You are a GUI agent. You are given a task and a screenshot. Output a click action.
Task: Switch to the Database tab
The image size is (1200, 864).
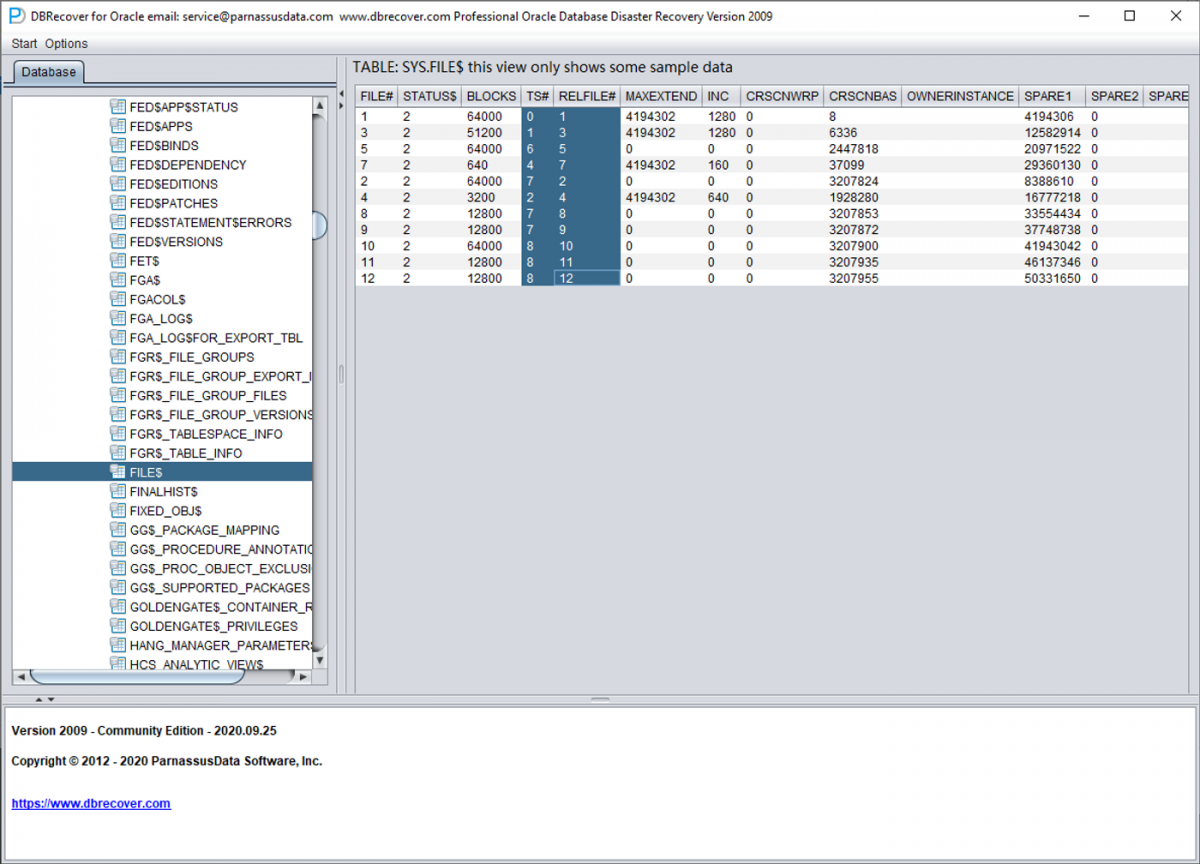[x=48, y=72]
